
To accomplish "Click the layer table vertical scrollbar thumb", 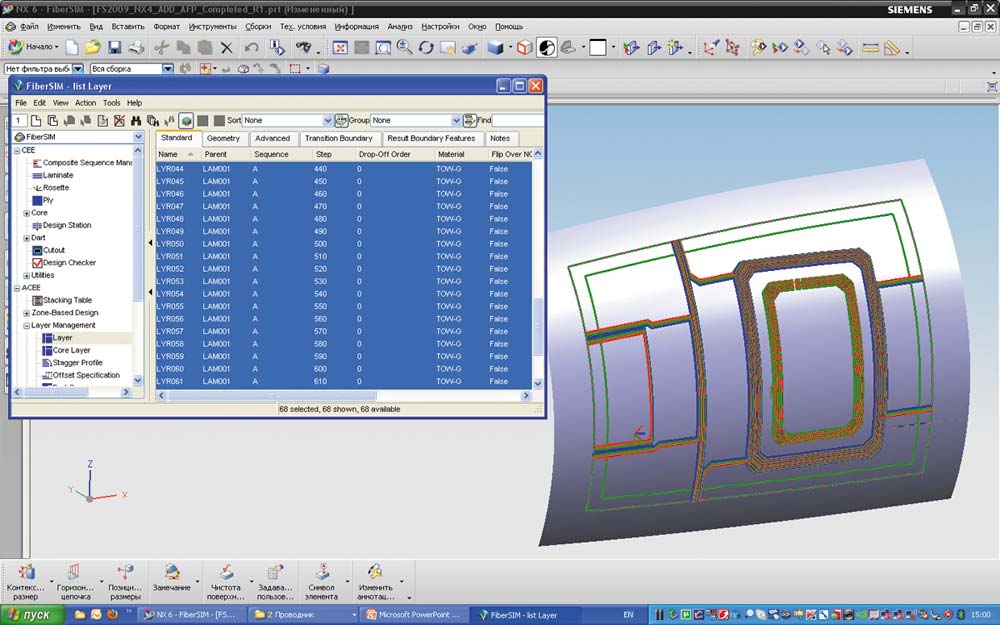I will 538,327.
